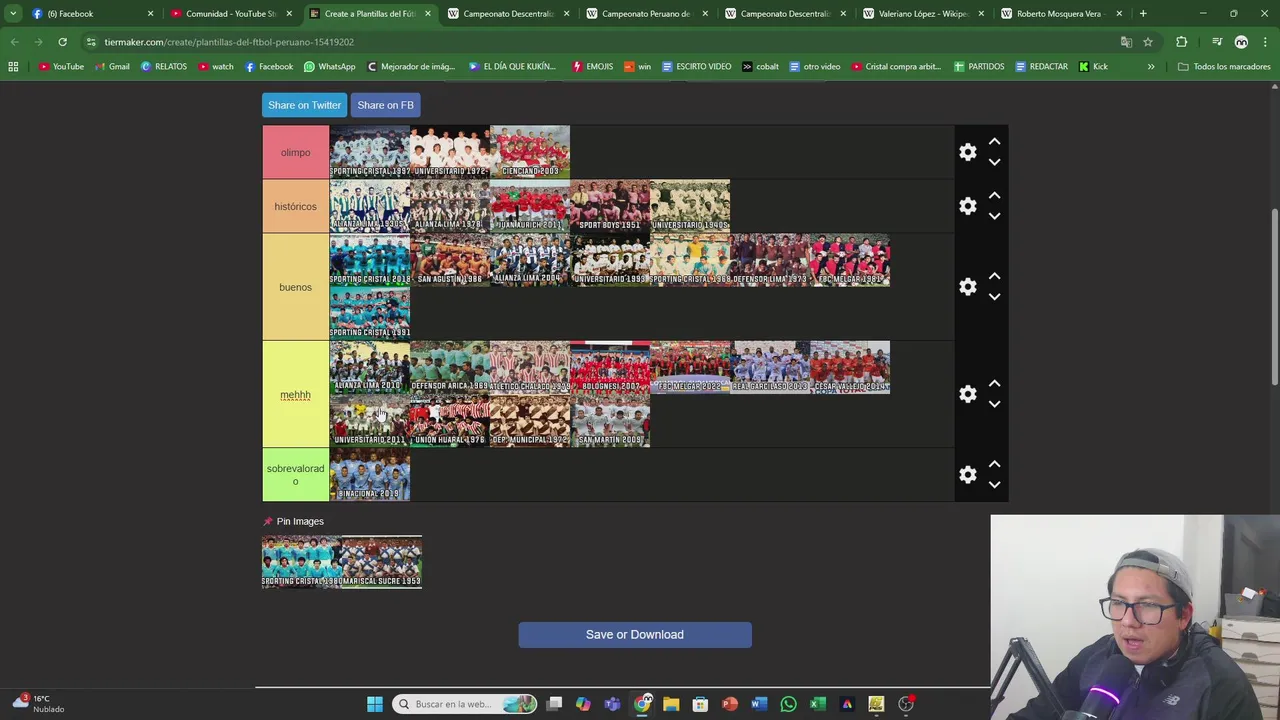Click the tiermaker.com address bar
This screenshot has height=720, width=1280.
pyautogui.click(x=600, y=42)
